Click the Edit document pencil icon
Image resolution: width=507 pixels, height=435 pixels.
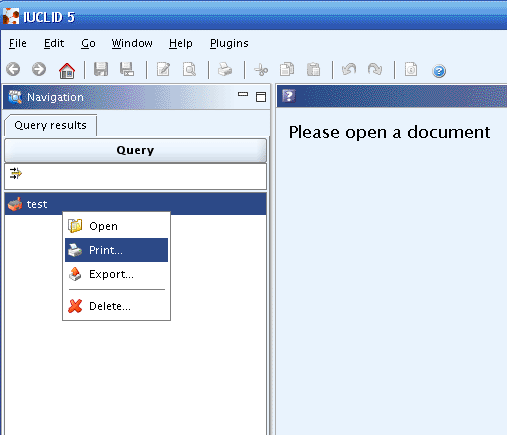click(x=163, y=69)
